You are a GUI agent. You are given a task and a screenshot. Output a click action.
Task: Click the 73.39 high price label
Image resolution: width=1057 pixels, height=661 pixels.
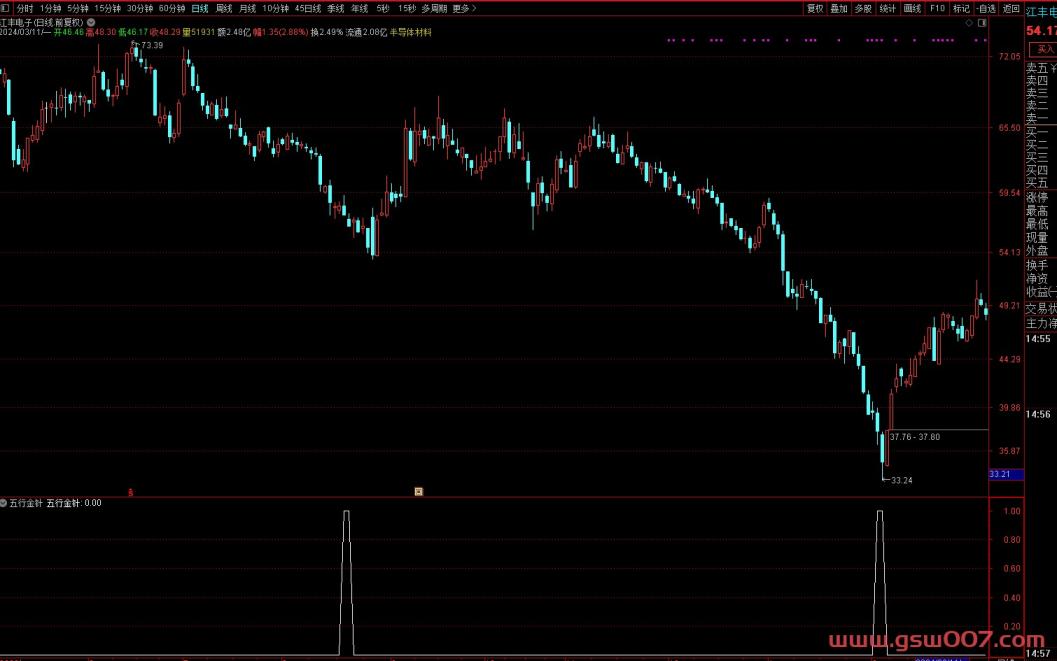(152, 45)
